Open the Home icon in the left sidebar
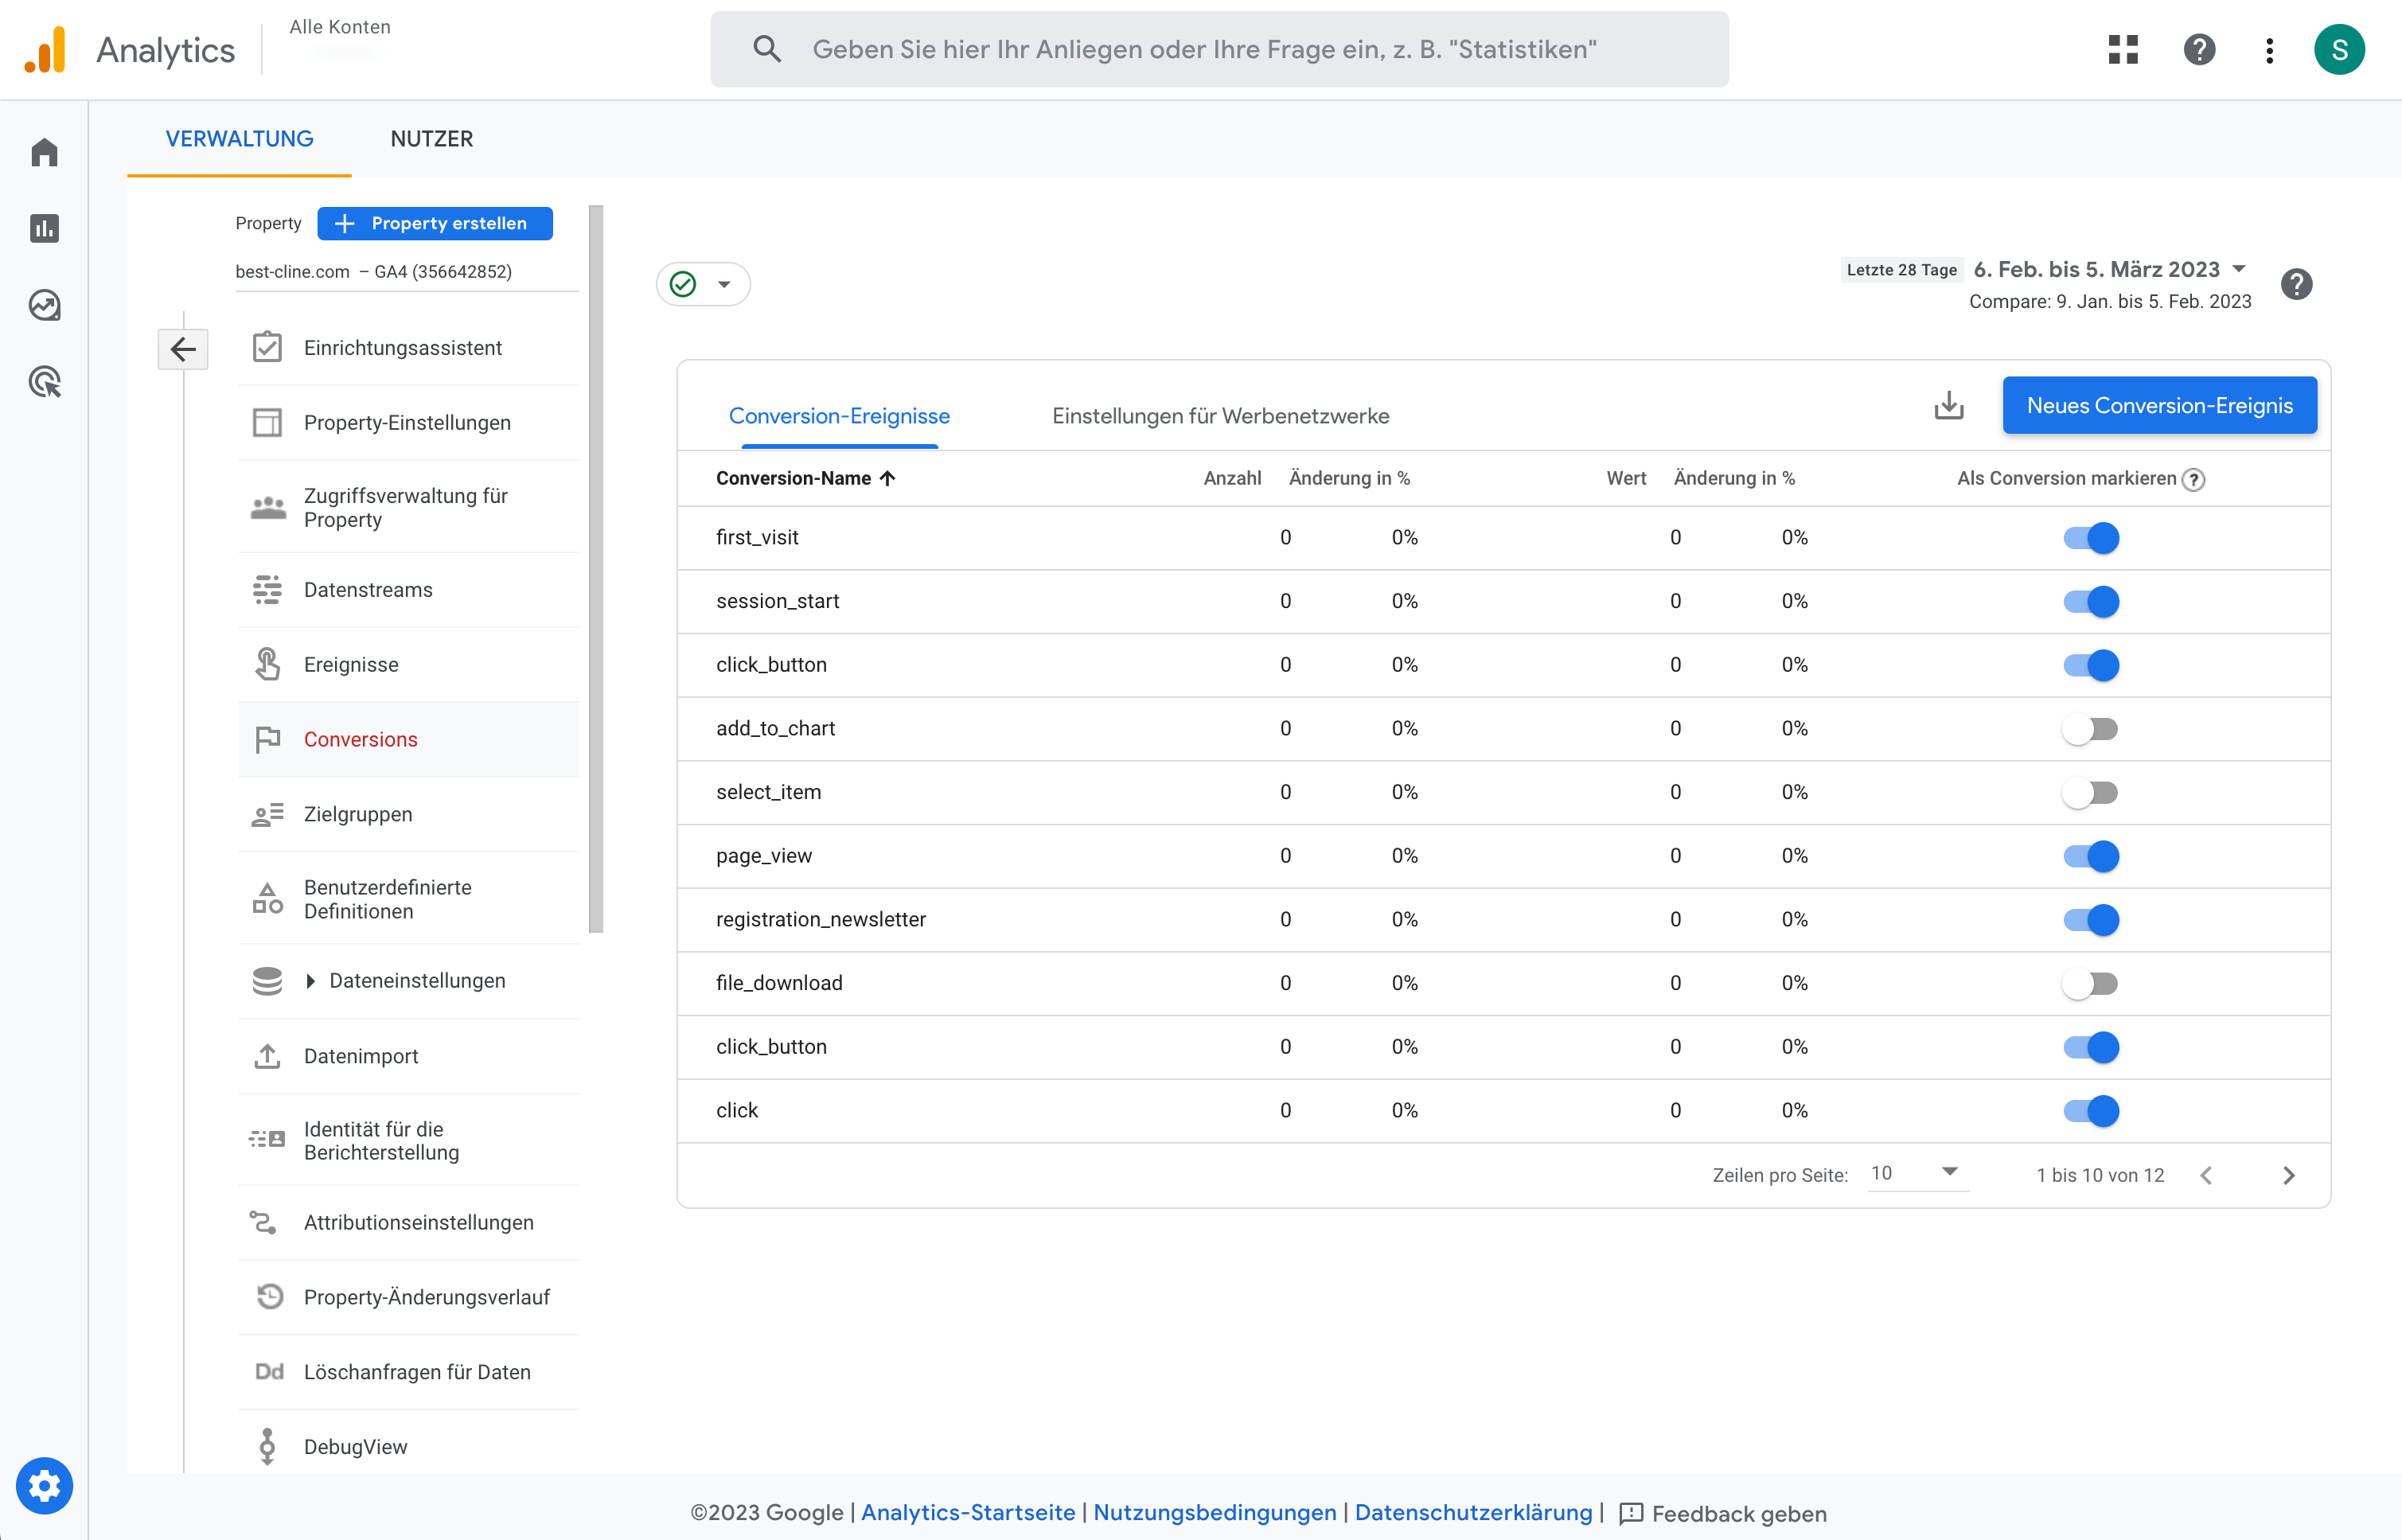 [x=44, y=151]
